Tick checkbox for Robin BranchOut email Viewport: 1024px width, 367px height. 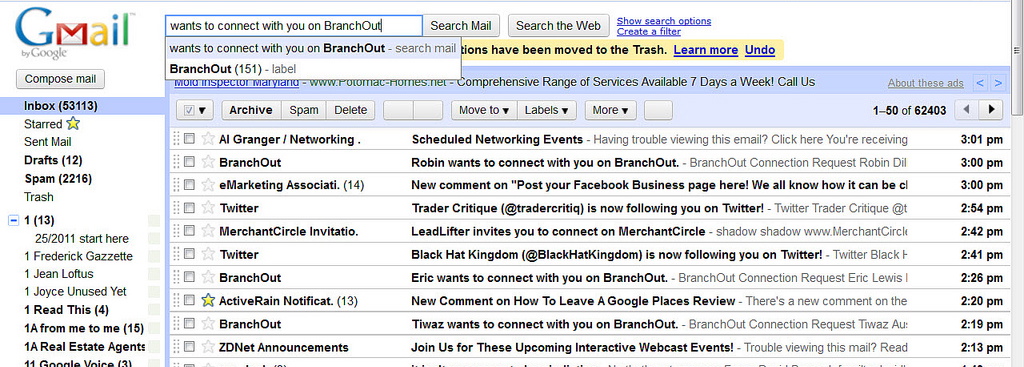coord(189,161)
